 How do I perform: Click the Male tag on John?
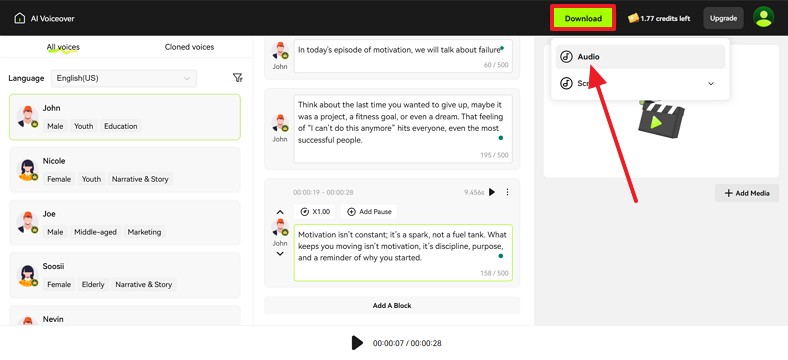[x=55, y=126]
